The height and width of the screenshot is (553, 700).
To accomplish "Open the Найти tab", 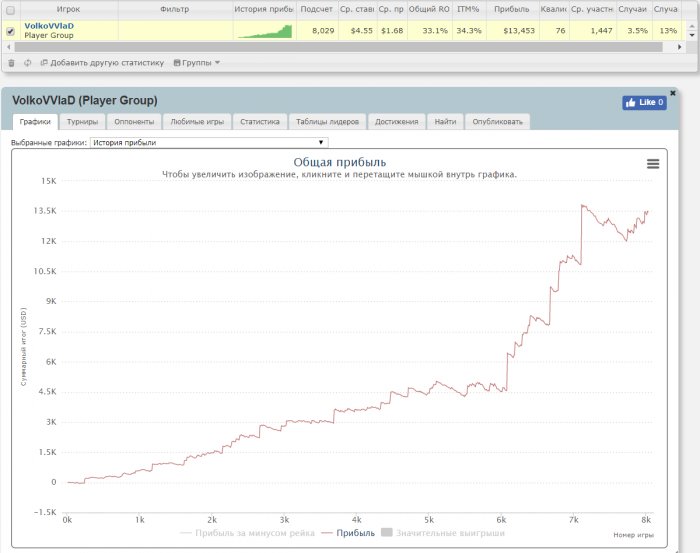I will [445, 121].
